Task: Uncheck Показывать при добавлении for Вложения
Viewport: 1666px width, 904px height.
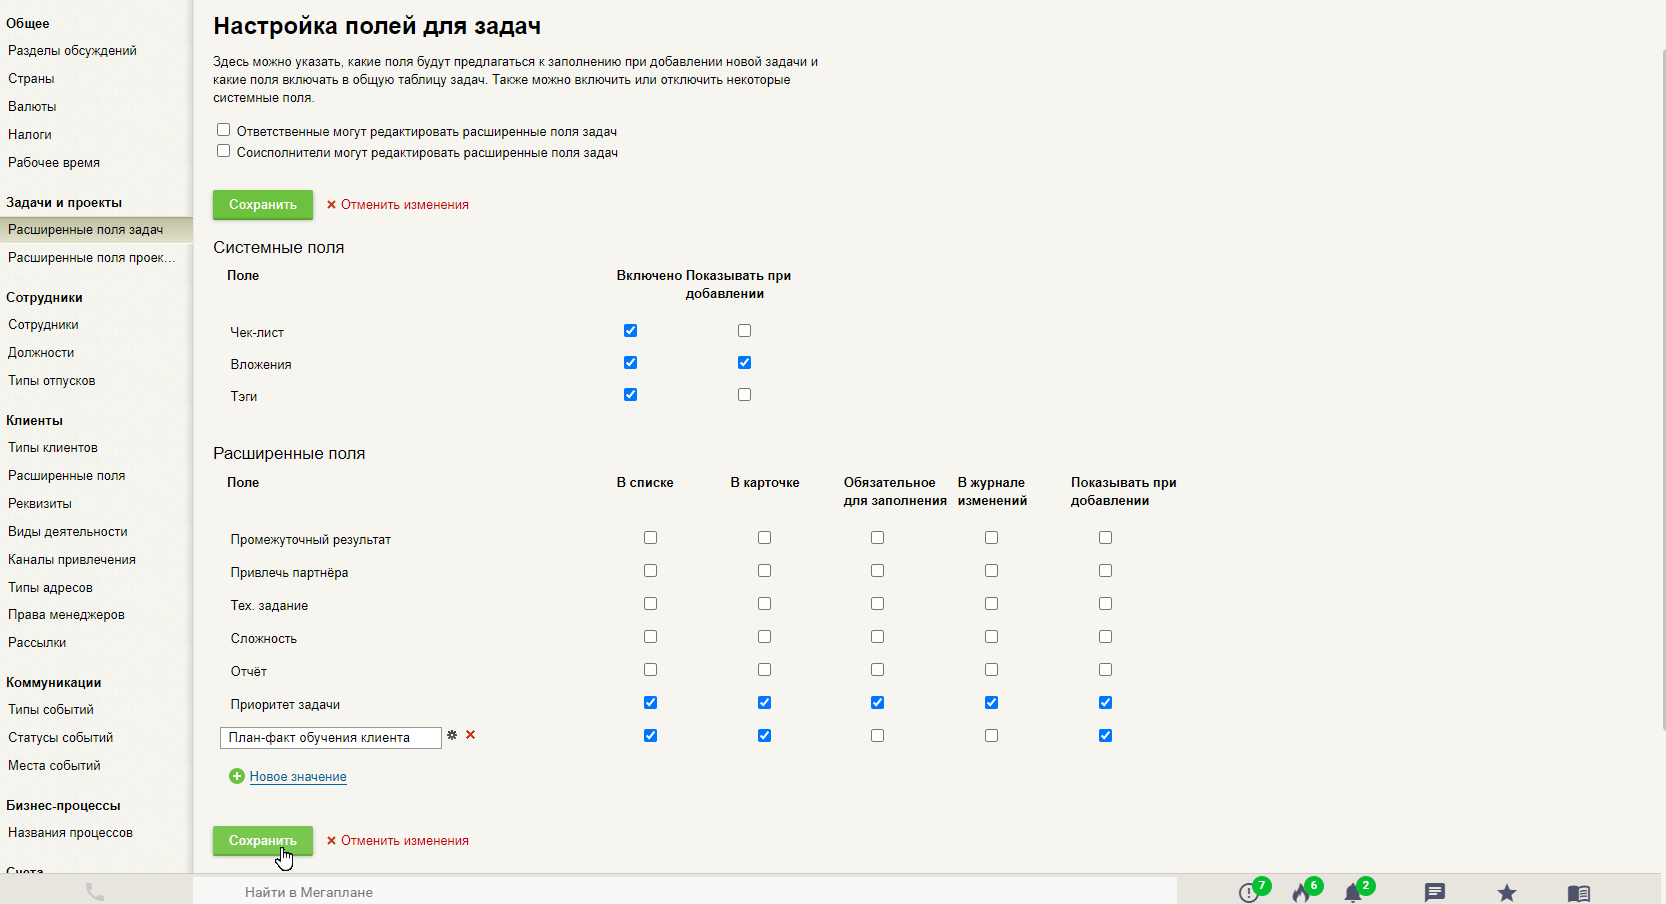Action: 744,363
